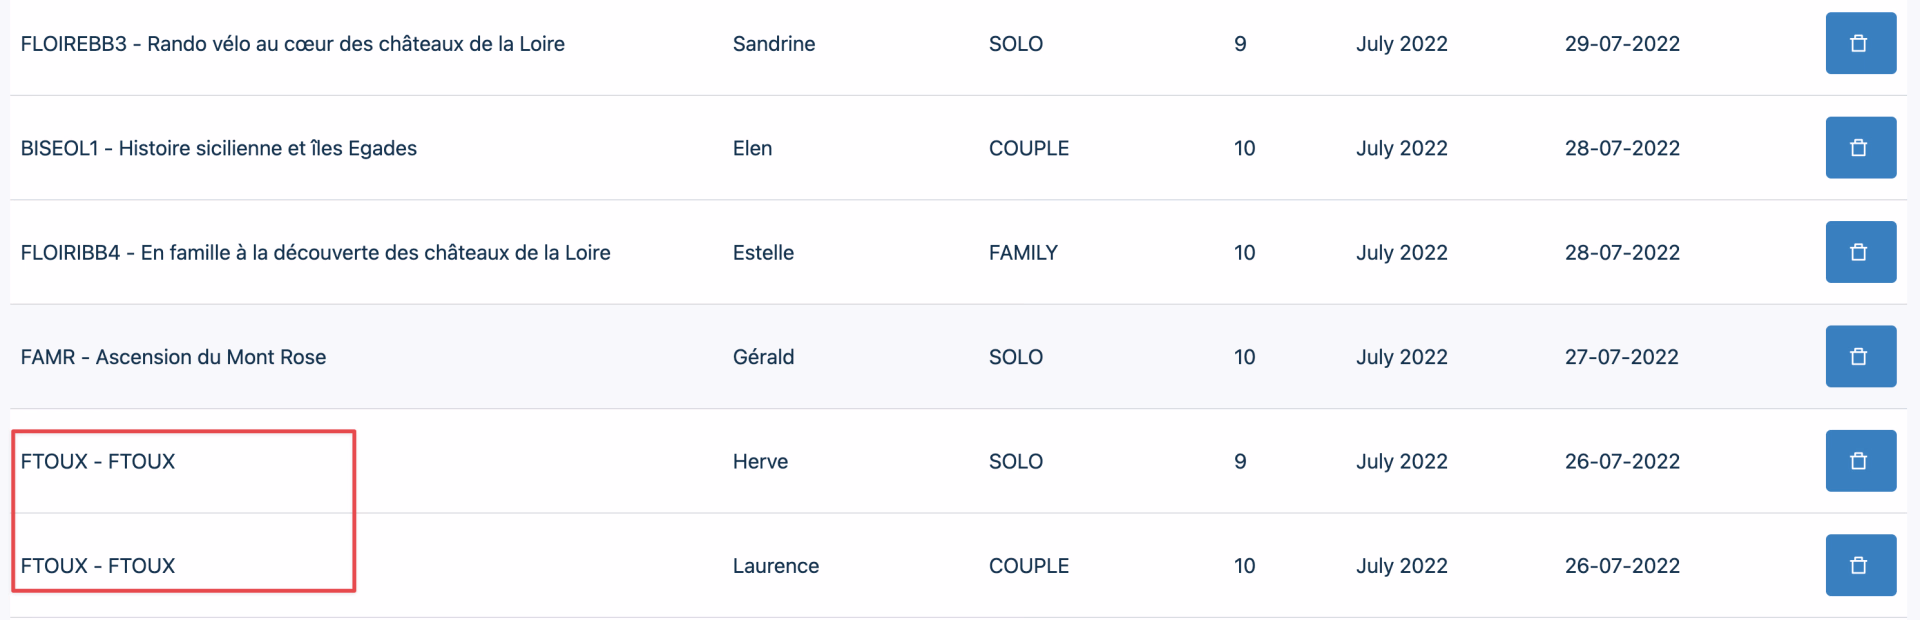Click the FAMILY type cell
Viewport: 1920px width, 620px height.
coord(1023,253)
